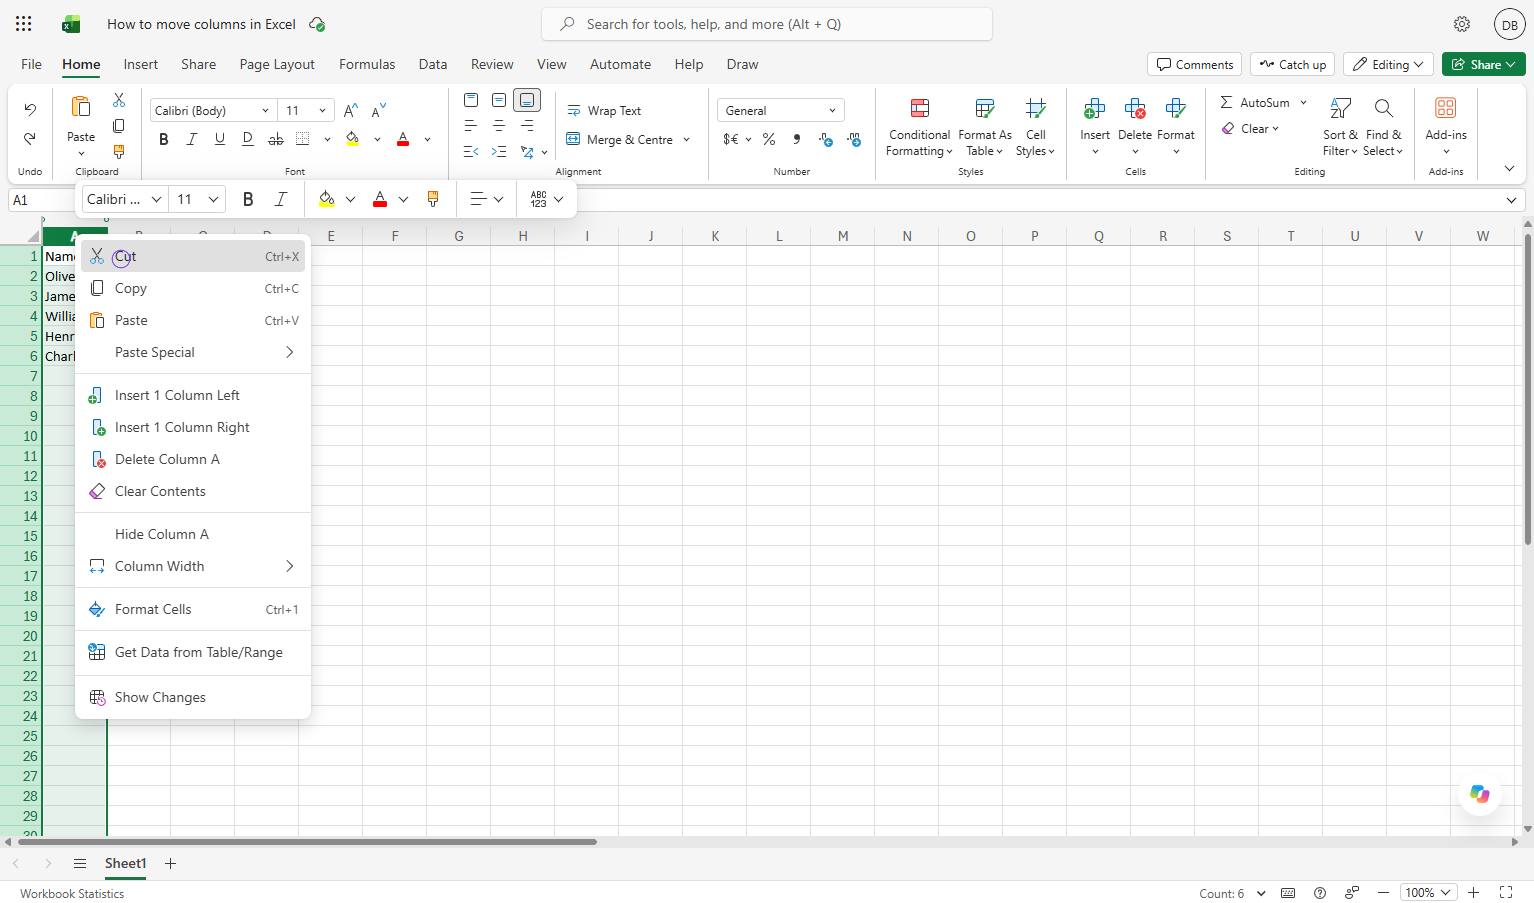
Task: Toggle Italic on the floating mini toolbar
Action: [281, 199]
